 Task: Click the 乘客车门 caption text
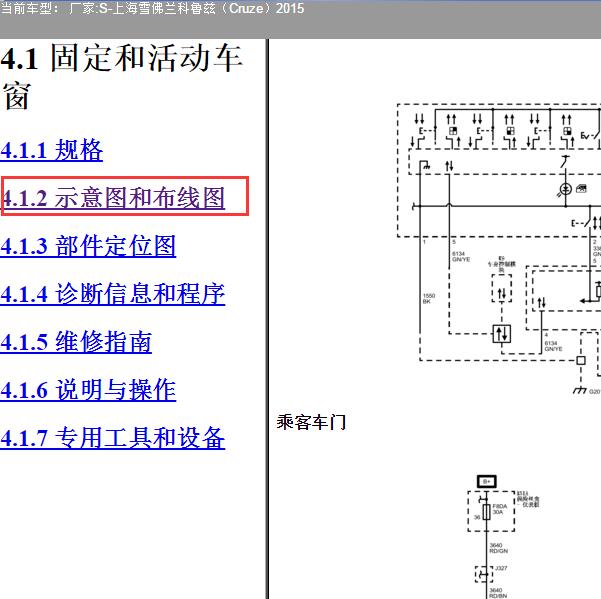tap(311, 422)
